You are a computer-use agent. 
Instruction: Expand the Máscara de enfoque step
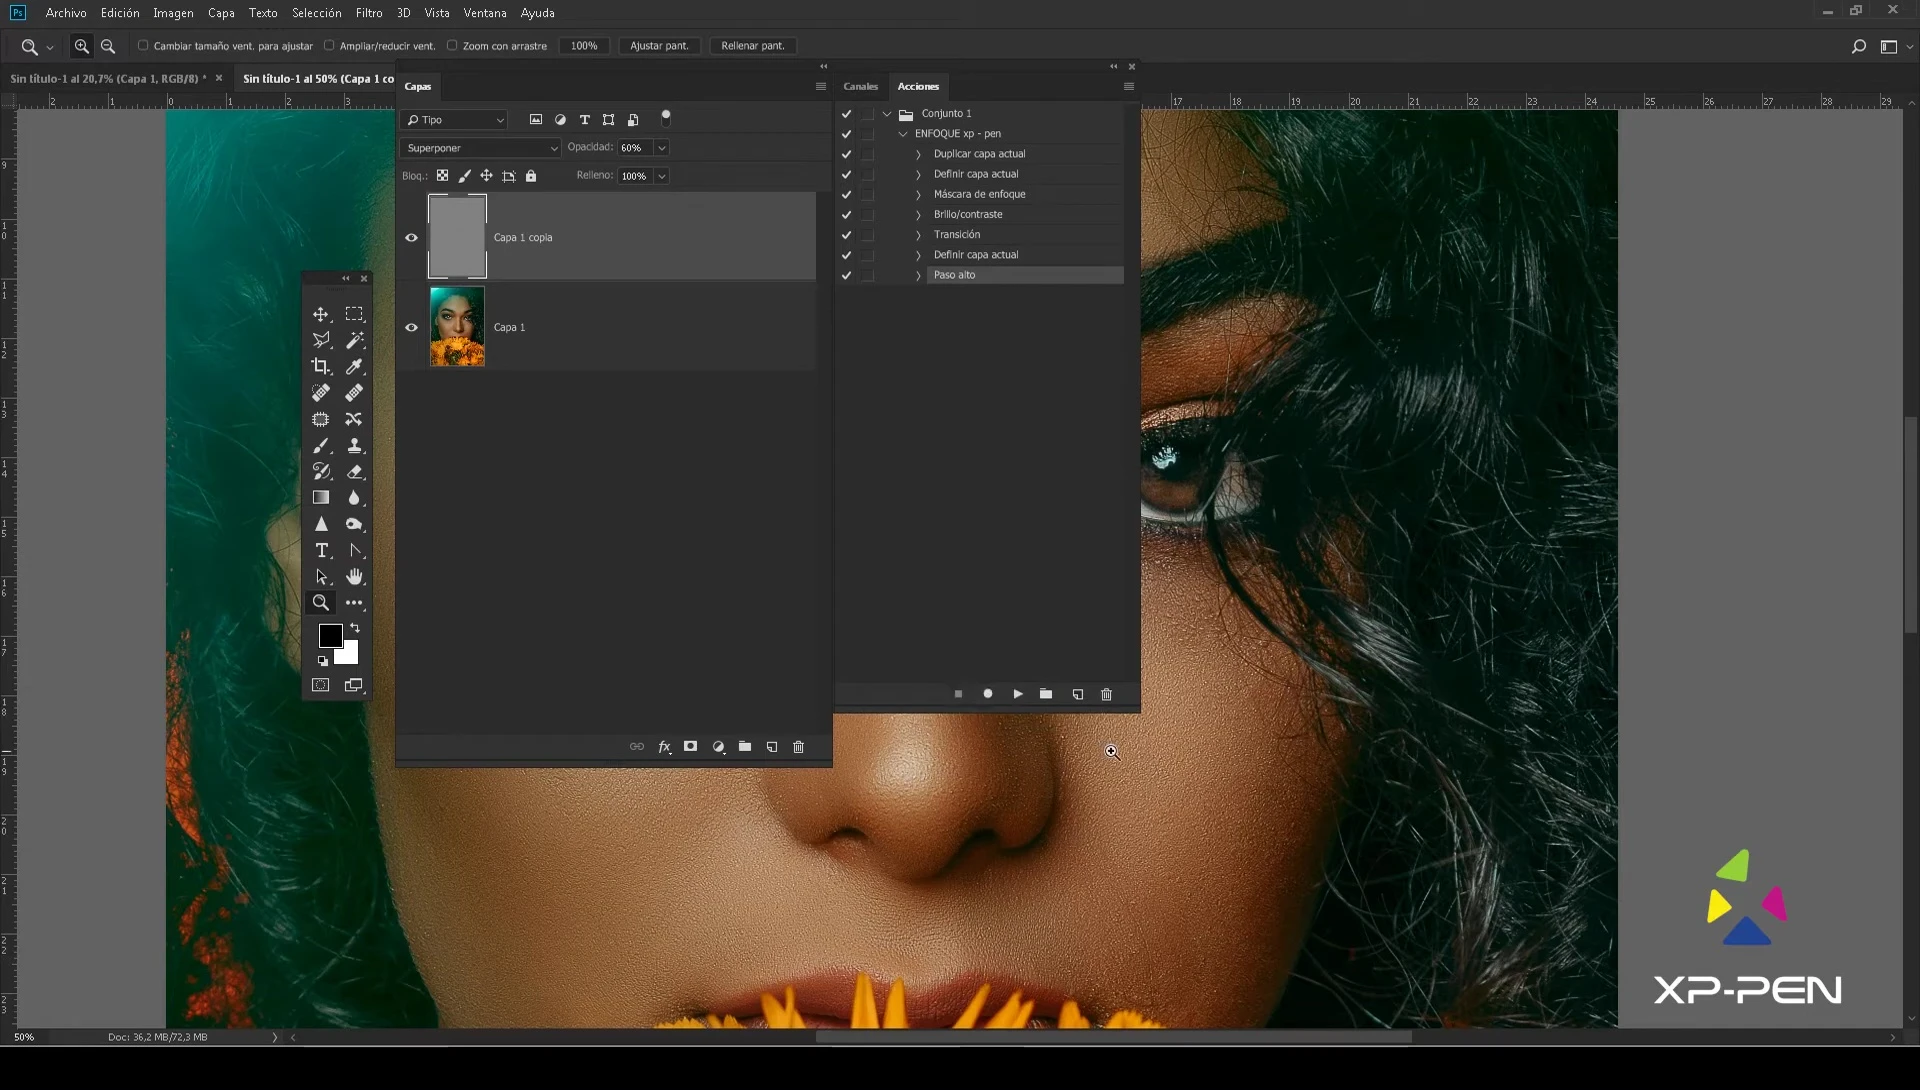point(919,194)
